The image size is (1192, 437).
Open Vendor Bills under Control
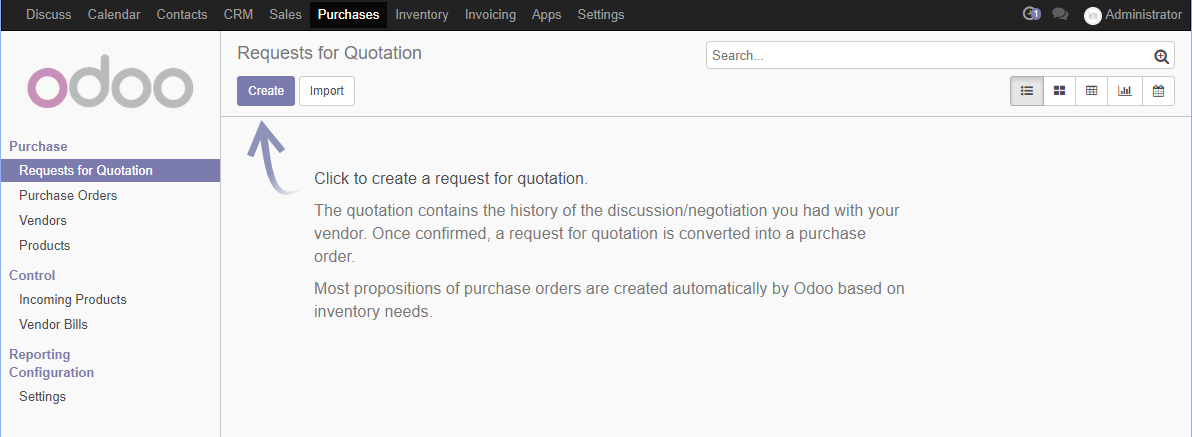53,325
